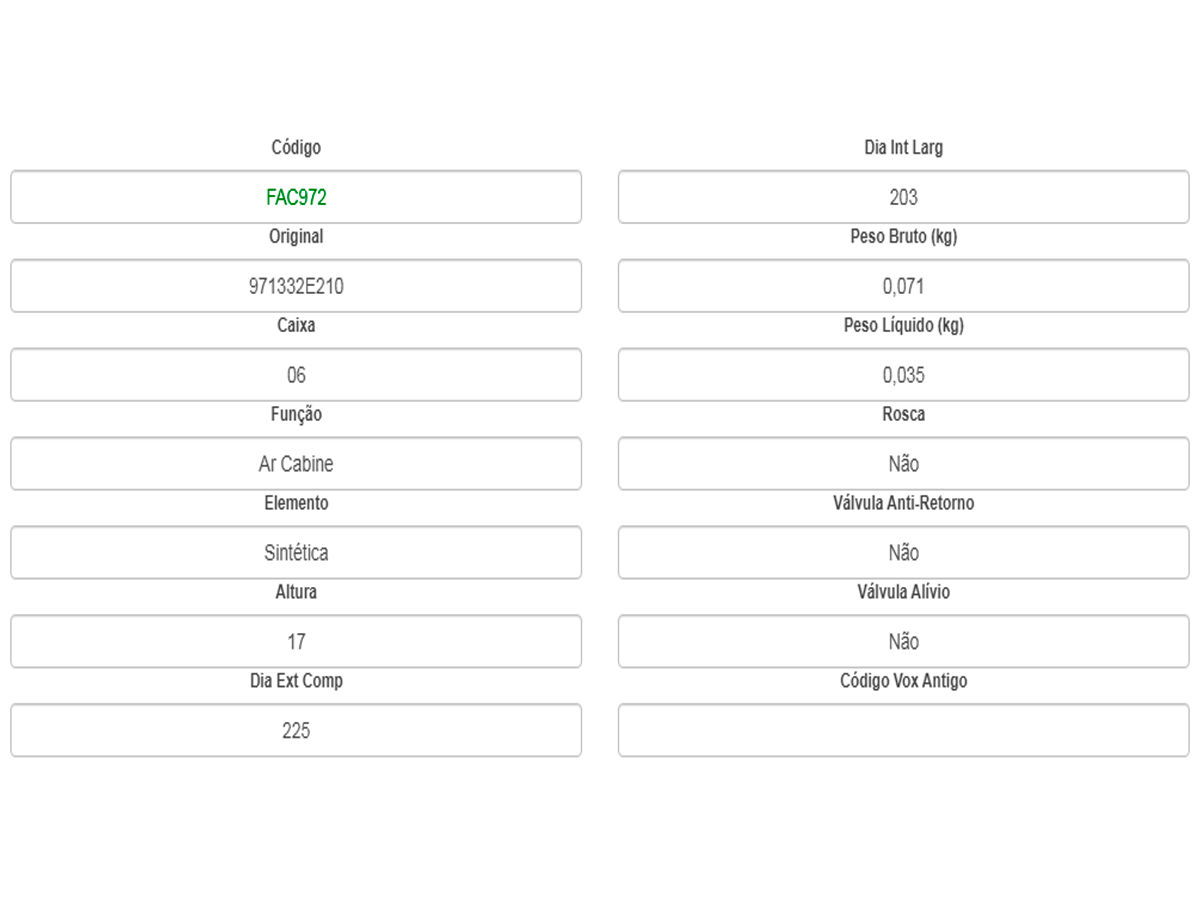Click the empty Código Vox Antigo field
Viewport: 1200px width, 900px height.
point(903,730)
